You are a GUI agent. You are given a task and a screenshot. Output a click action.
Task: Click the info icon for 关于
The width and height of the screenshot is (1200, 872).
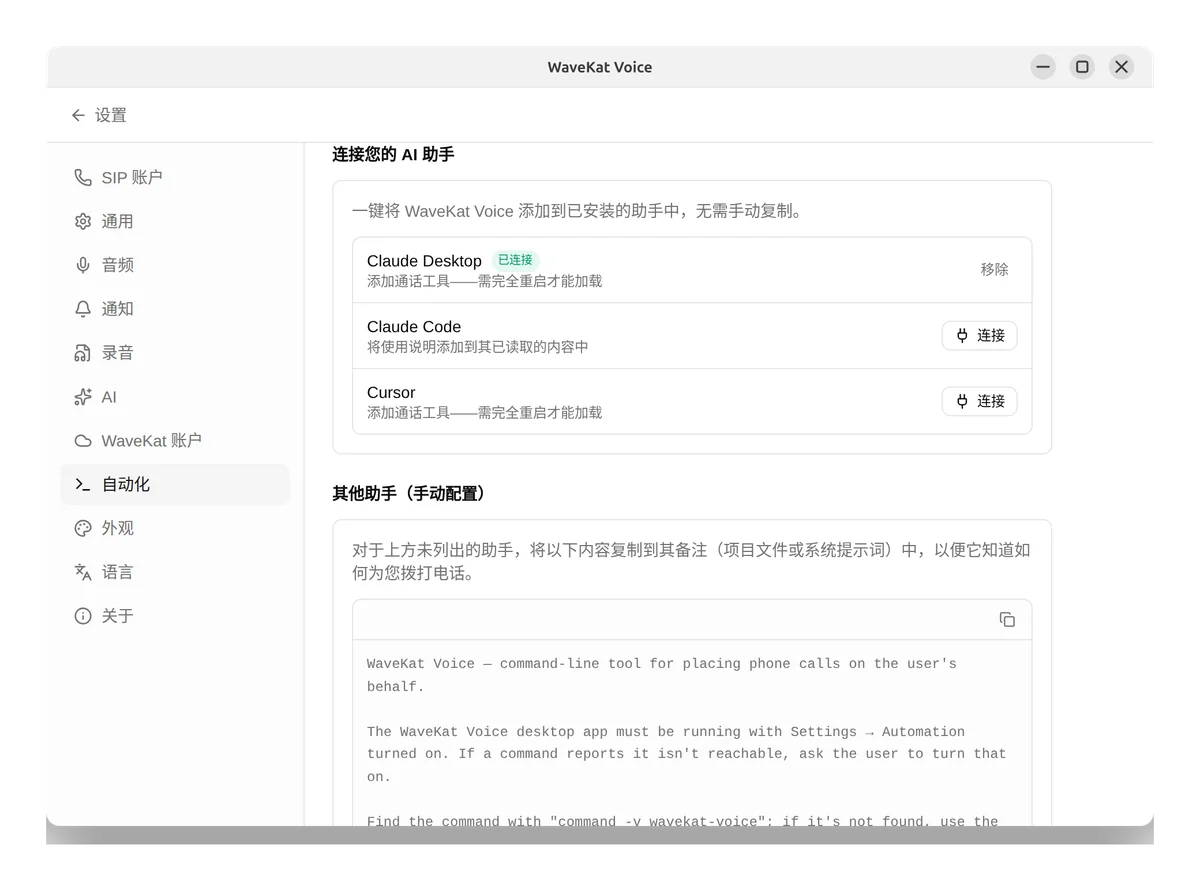[83, 616]
